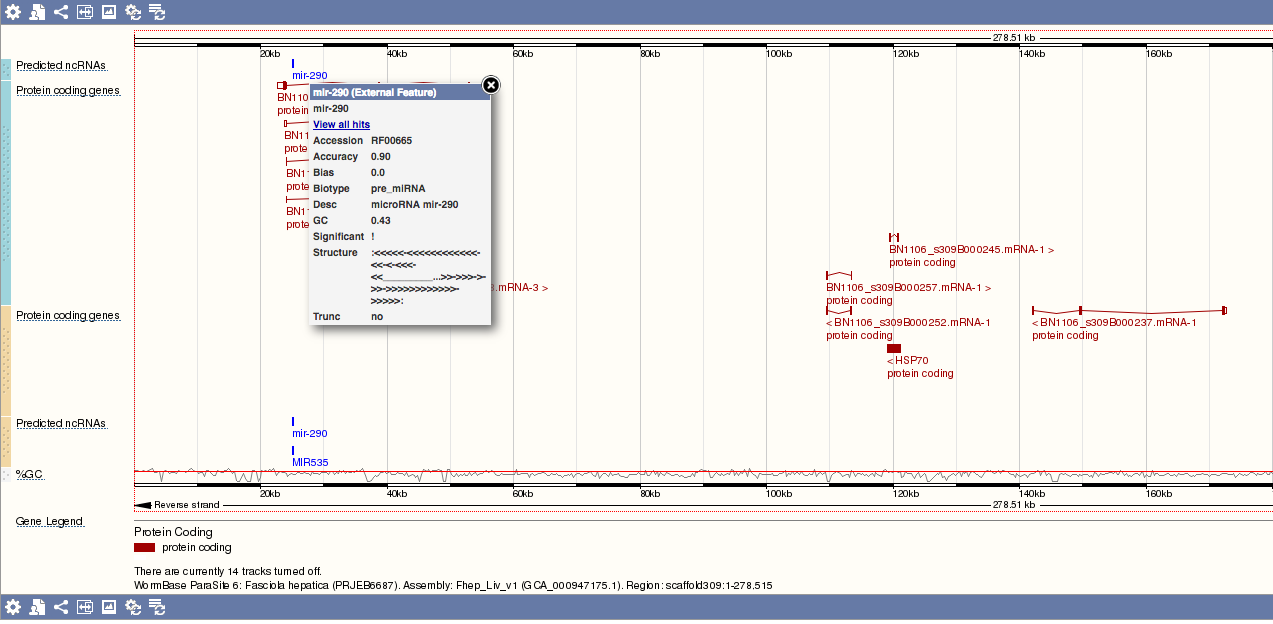Open the View all hits link
The image size is (1273, 624).
tap(341, 125)
